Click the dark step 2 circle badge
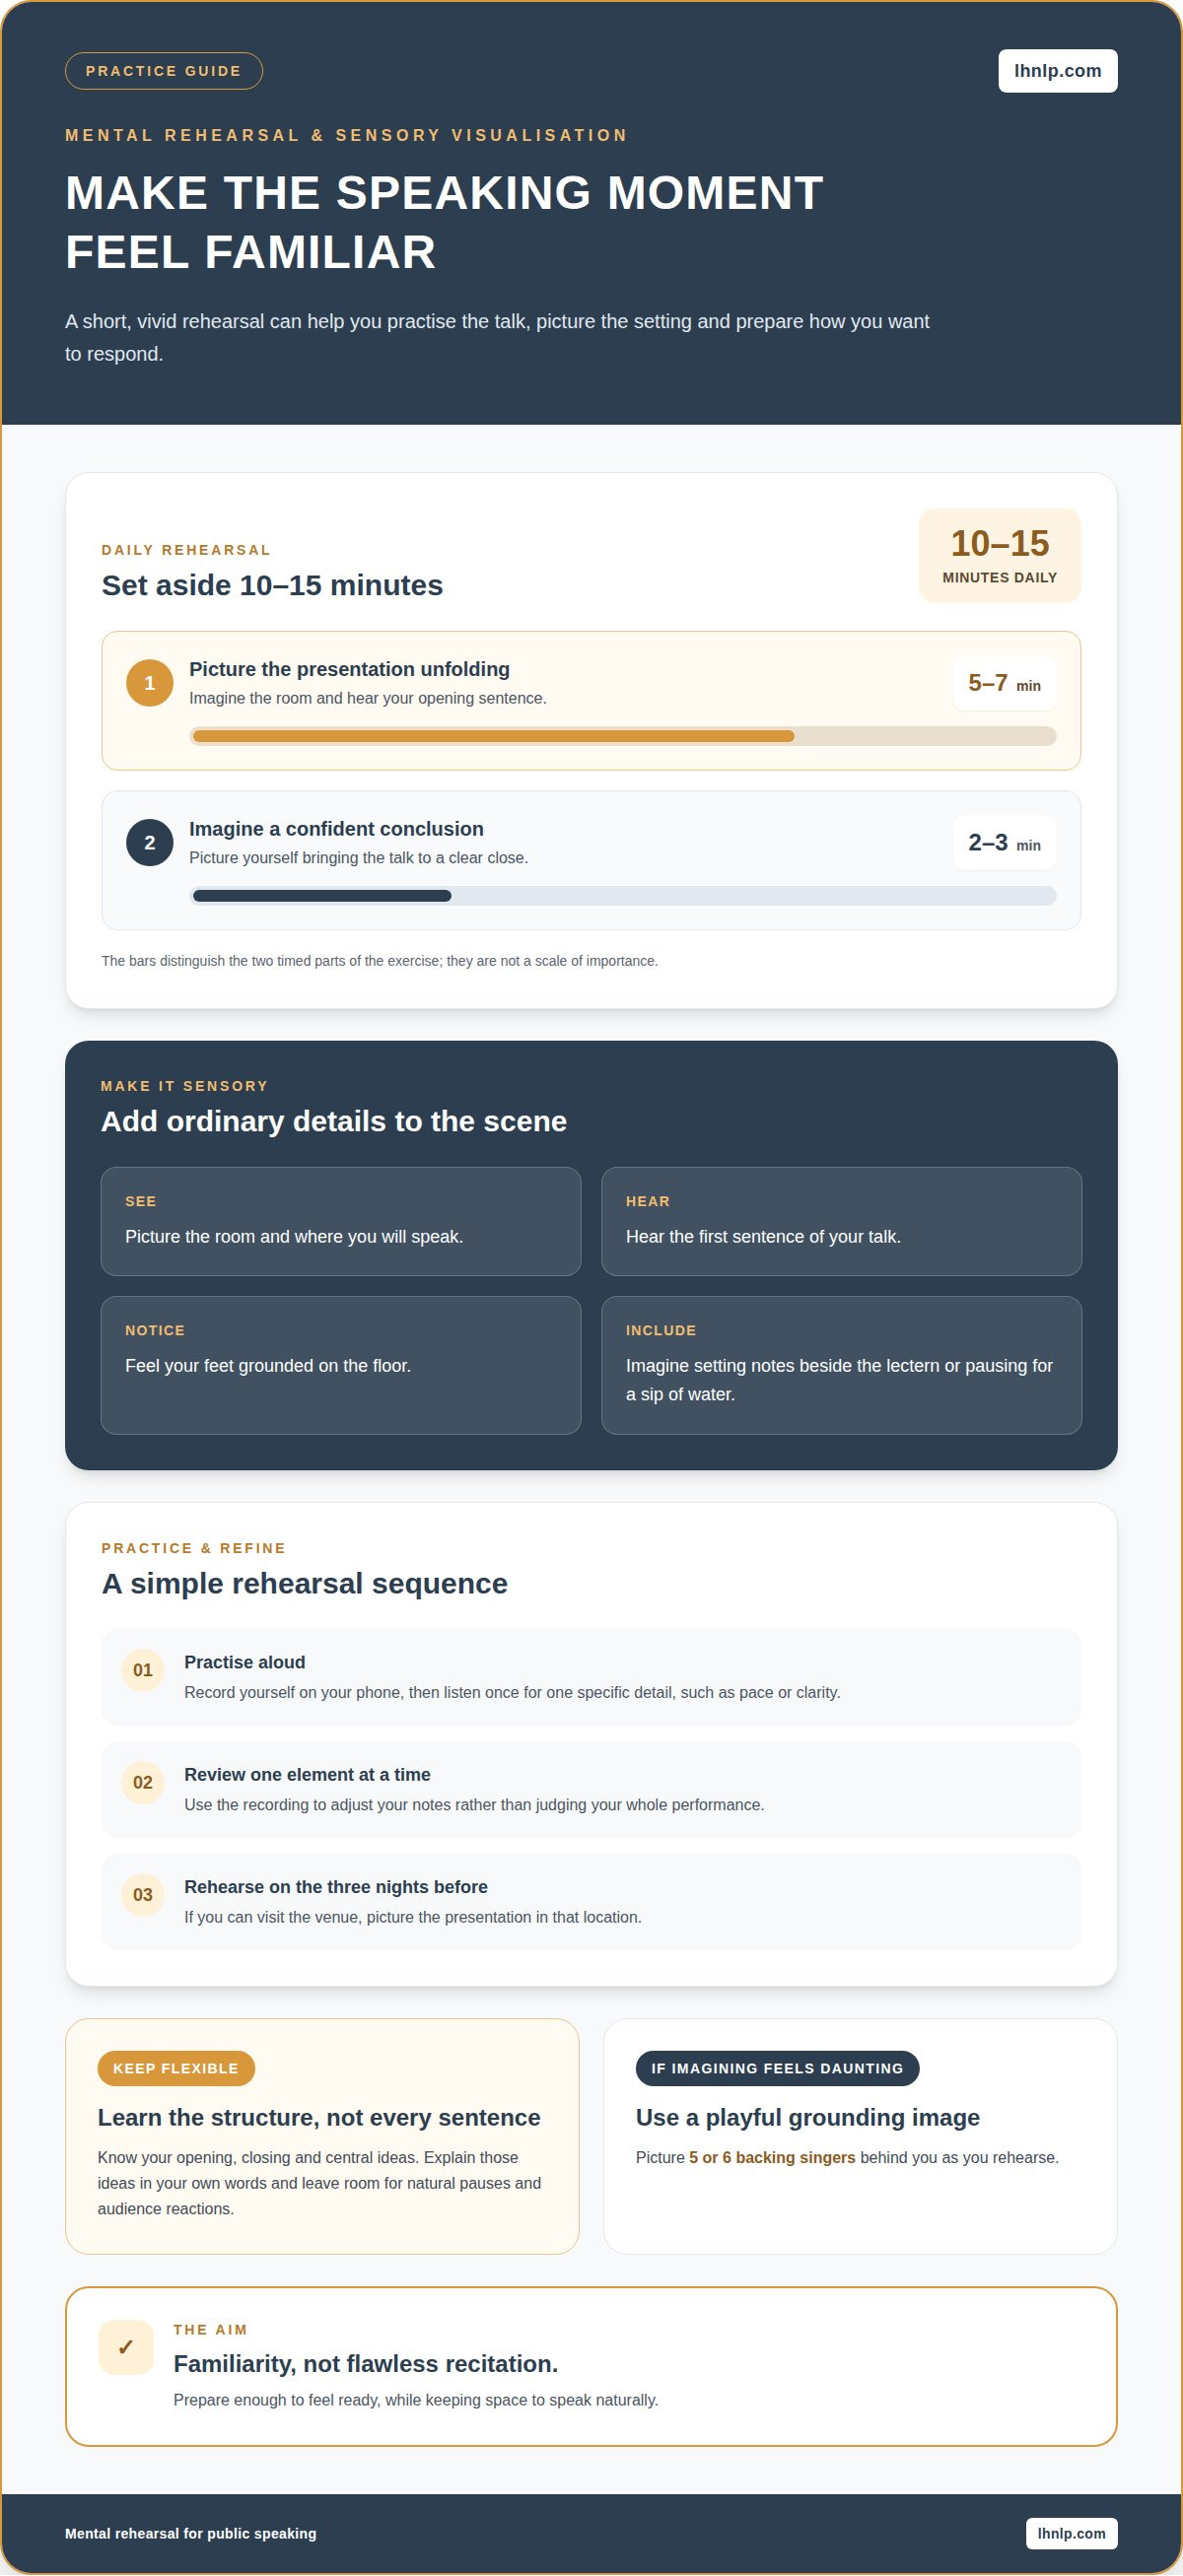 (x=150, y=843)
